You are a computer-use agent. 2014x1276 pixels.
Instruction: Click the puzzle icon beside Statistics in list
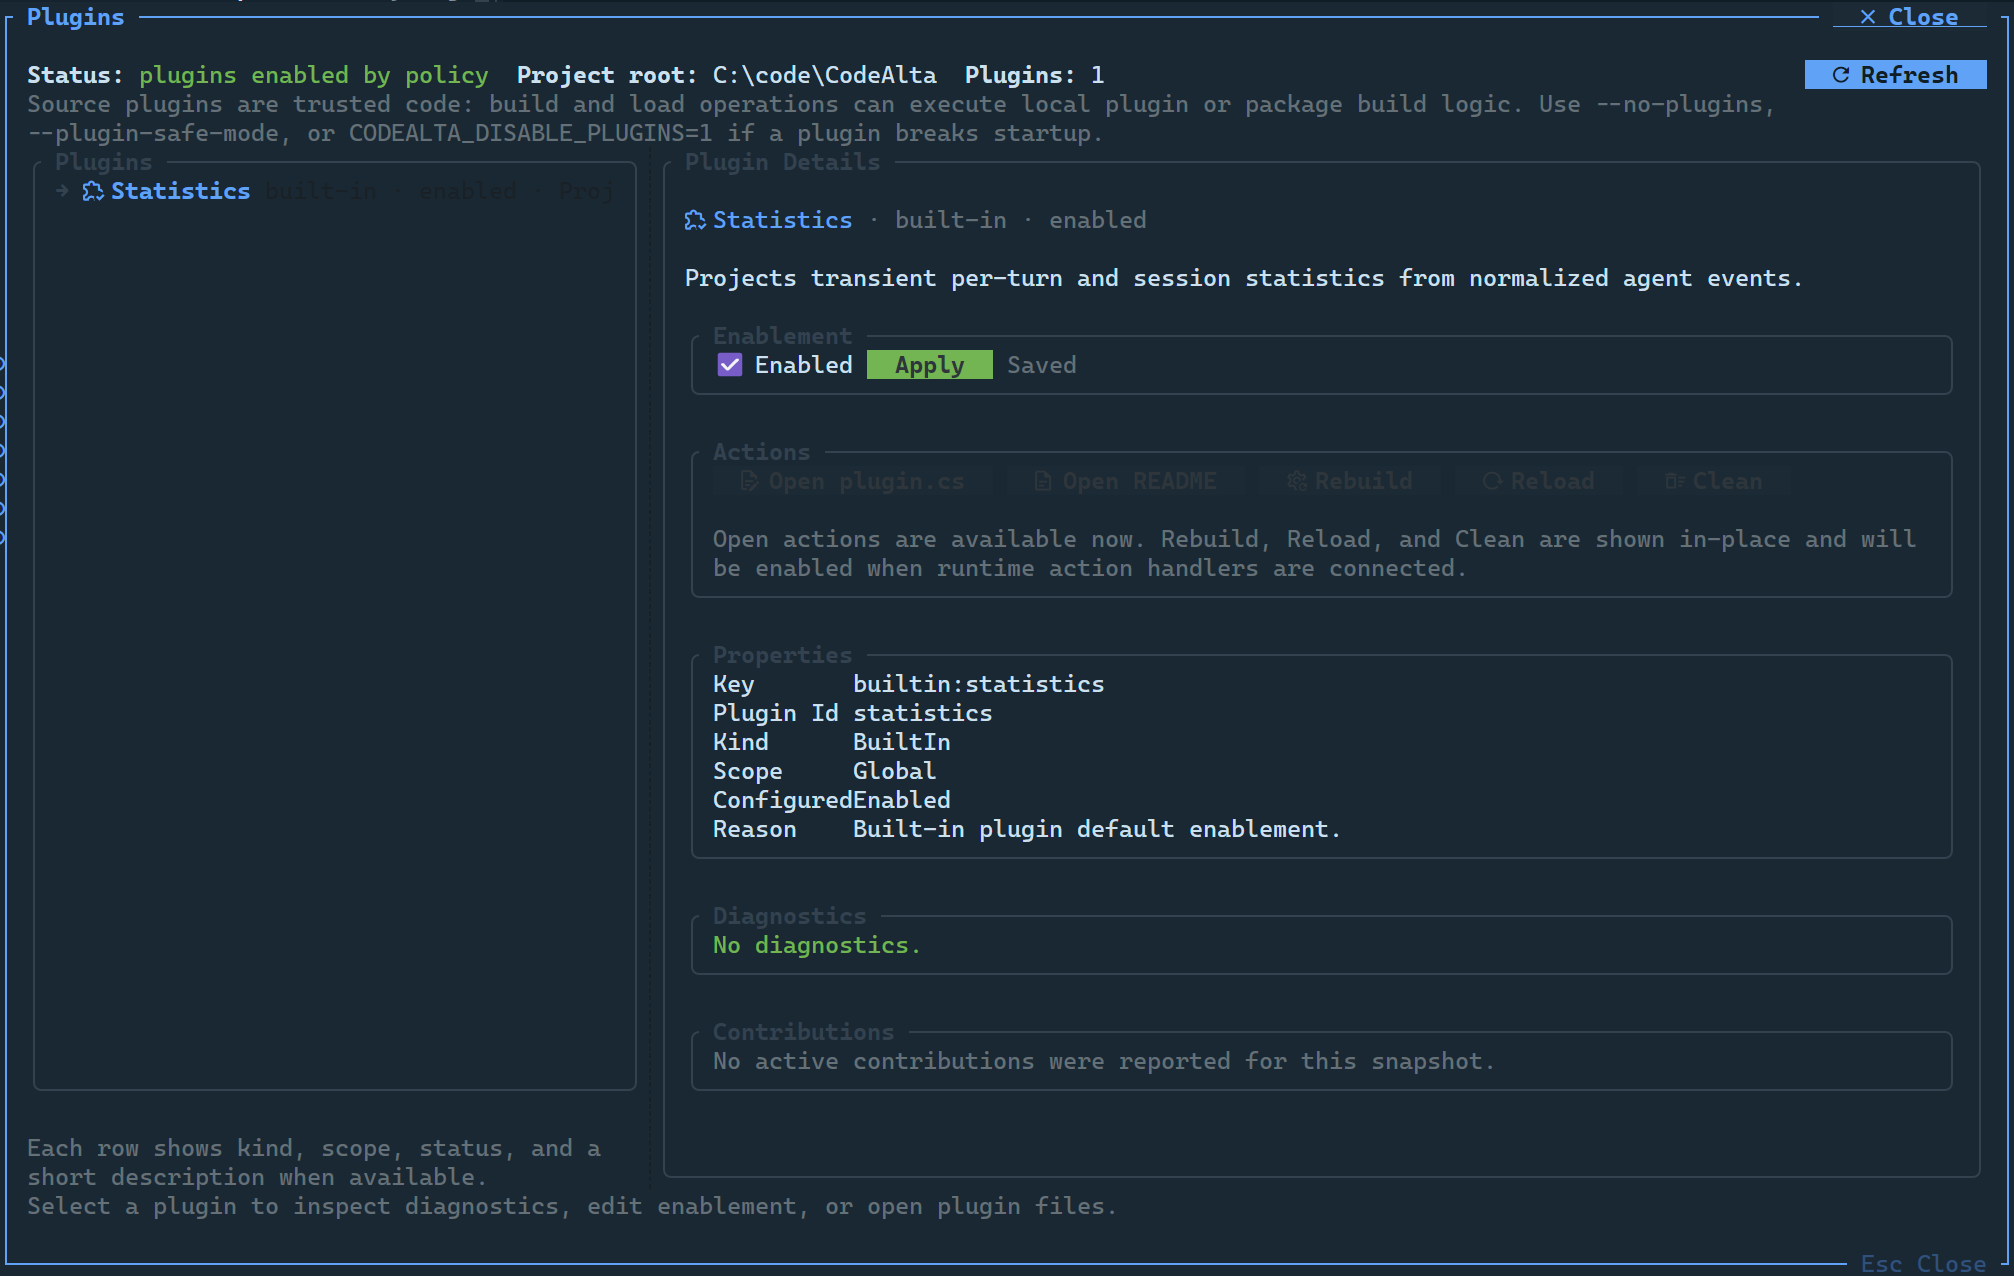point(93,191)
